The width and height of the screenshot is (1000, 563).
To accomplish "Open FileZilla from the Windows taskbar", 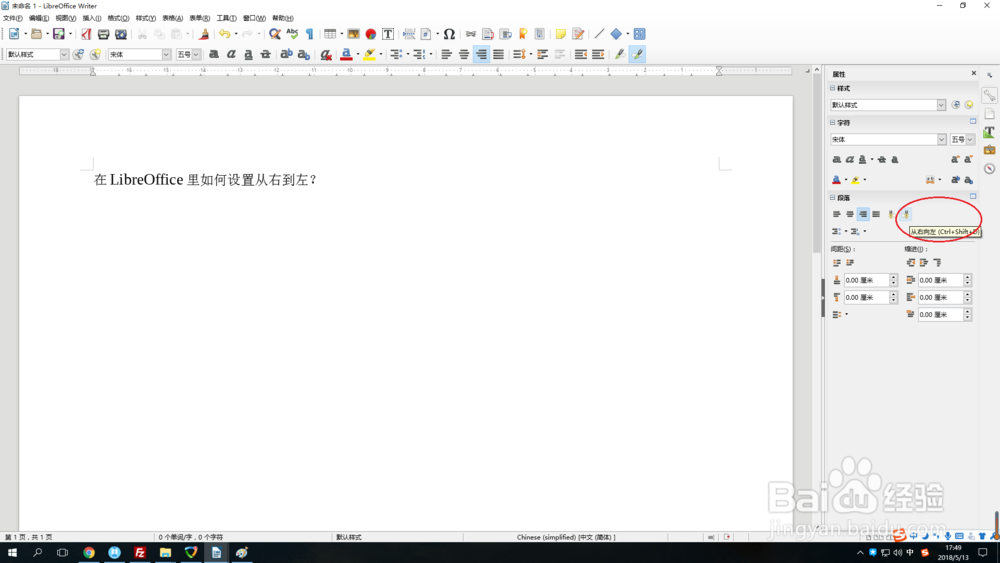I will (x=140, y=553).
